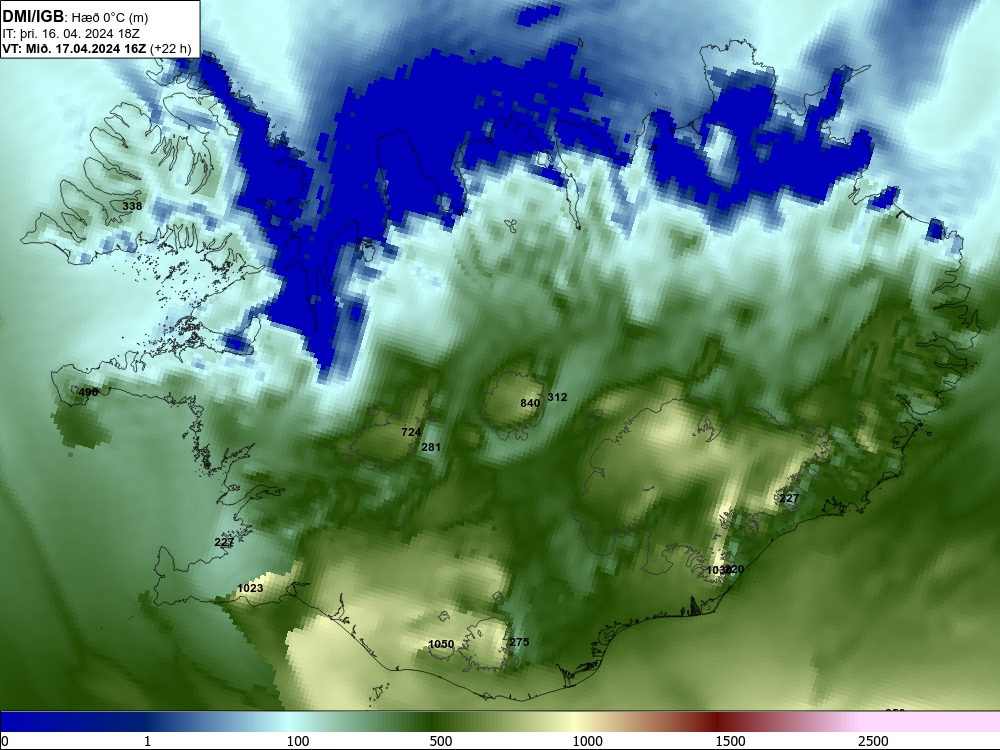This screenshot has width=1000, height=750.
Task: Click the 2500 label on the color scale
Action: pos(873,741)
